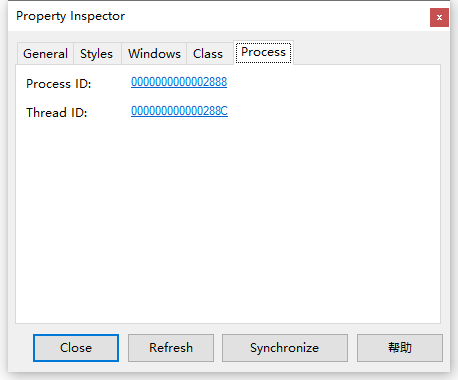
Task: Click the Close button
Action: click(x=76, y=348)
